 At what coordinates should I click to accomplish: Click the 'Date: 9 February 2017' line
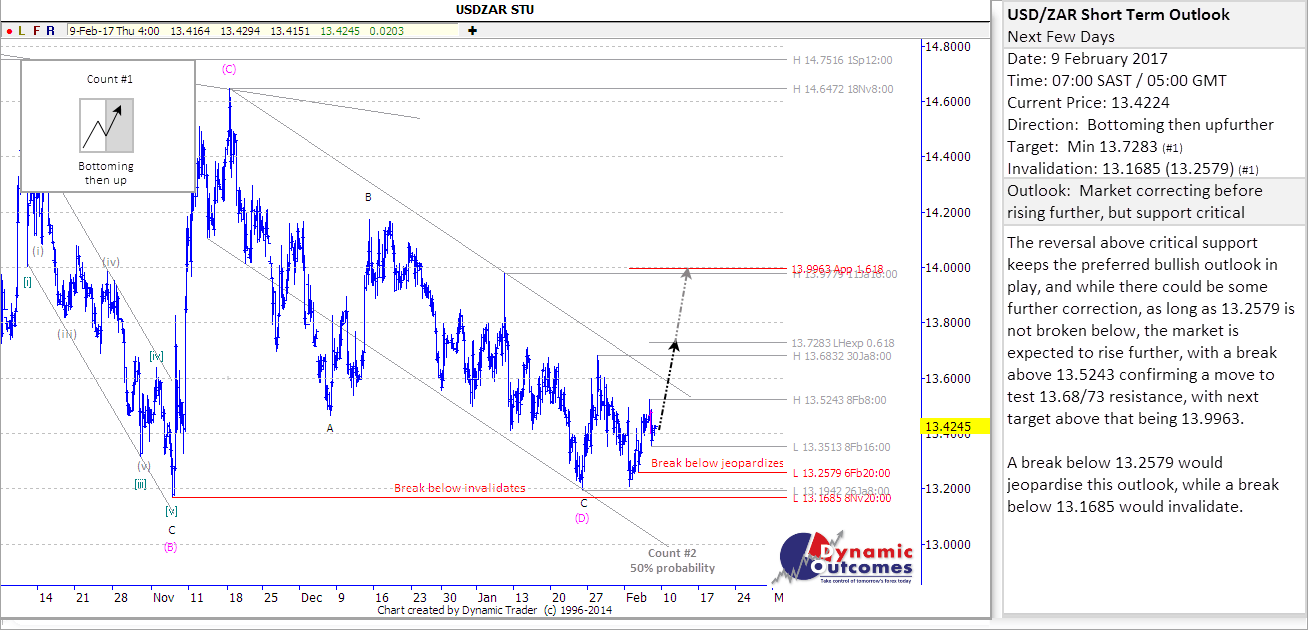click(1087, 59)
